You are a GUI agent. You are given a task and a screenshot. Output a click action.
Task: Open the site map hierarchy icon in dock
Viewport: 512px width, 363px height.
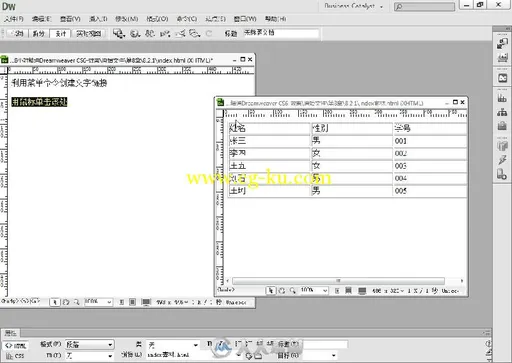point(502,112)
